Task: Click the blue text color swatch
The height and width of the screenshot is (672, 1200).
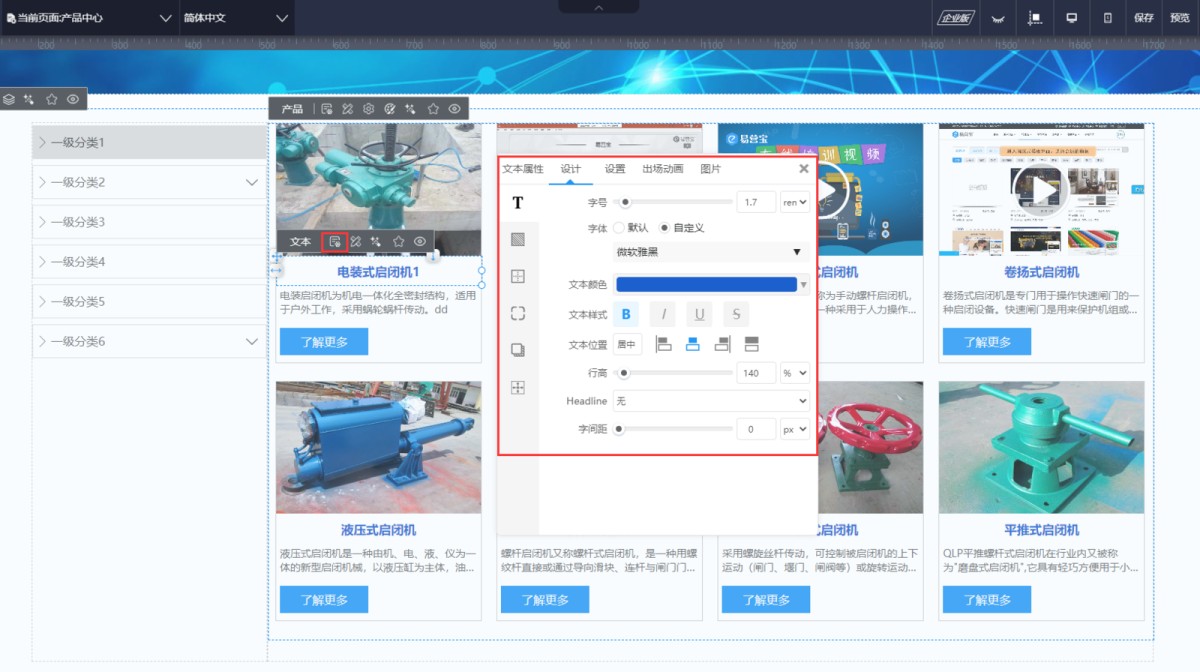Action: (x=706, y=285)
